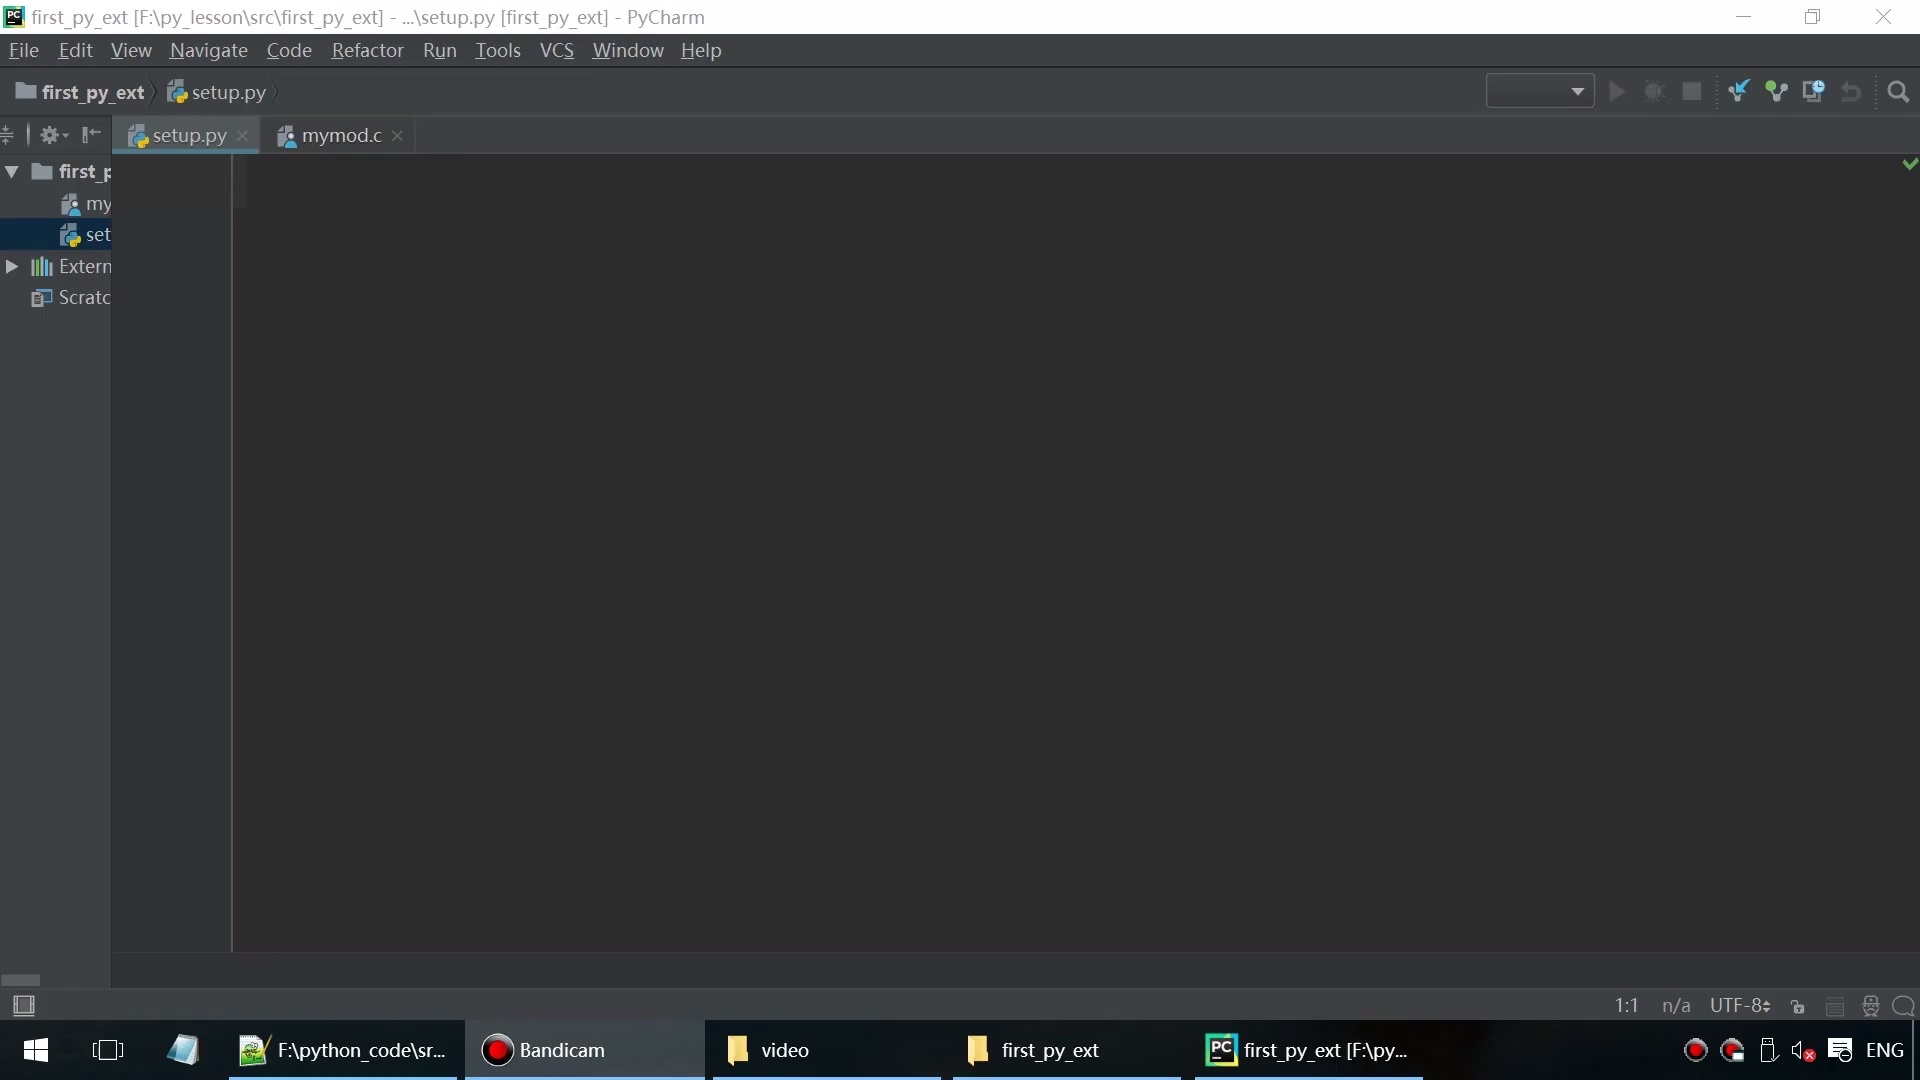Open the run configuration dropdown
The height and width of the screenshot is (1080, 1920).
click(x=1540, y=92)
